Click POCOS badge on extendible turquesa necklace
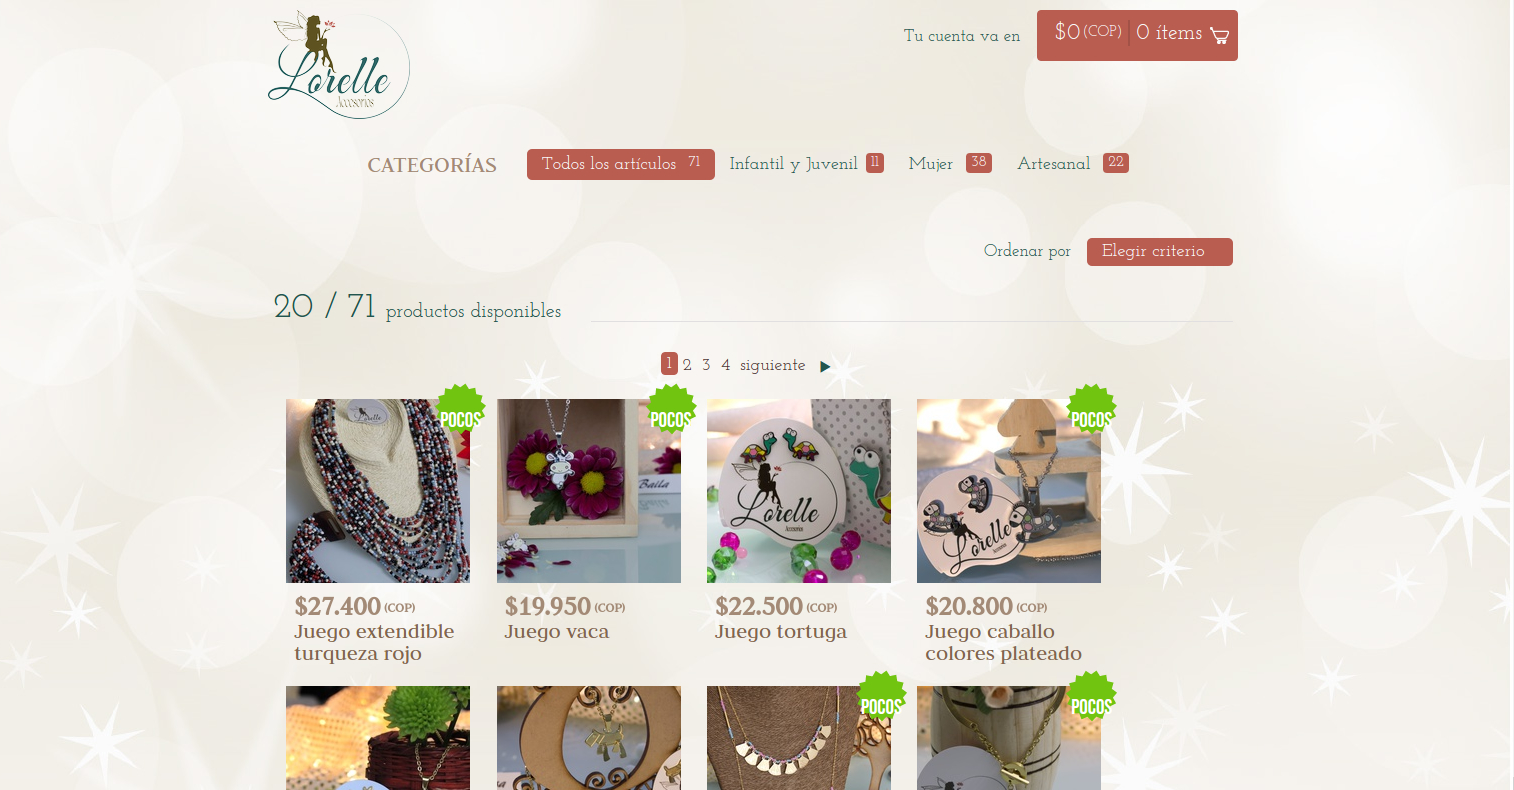 click(461, 409)
